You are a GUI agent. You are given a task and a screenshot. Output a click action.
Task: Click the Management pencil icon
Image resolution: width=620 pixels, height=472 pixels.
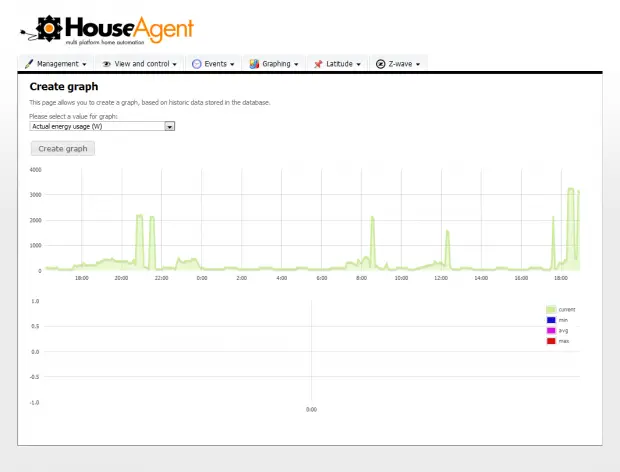click(28, 64)
